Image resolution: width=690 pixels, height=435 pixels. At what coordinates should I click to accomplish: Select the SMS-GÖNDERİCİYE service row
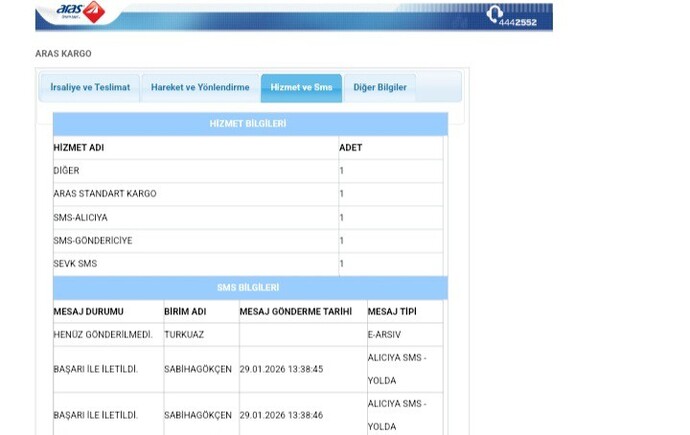tap(248, 241)
